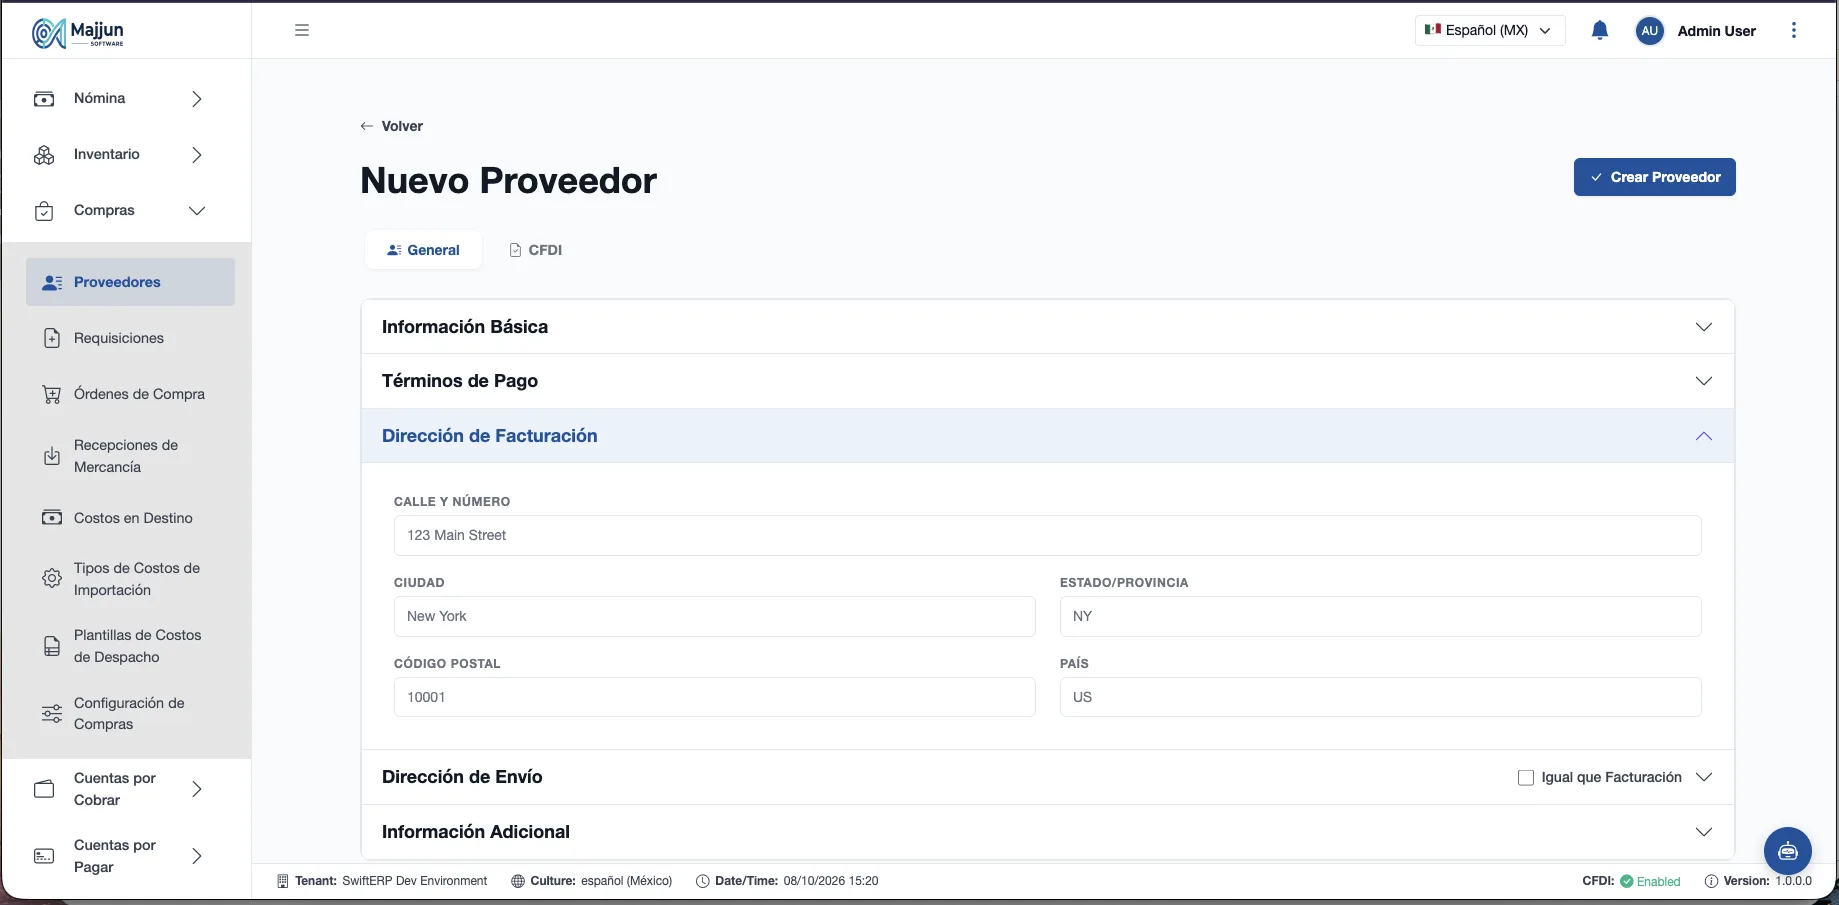Click the País input field

(x=1381, y=697)
